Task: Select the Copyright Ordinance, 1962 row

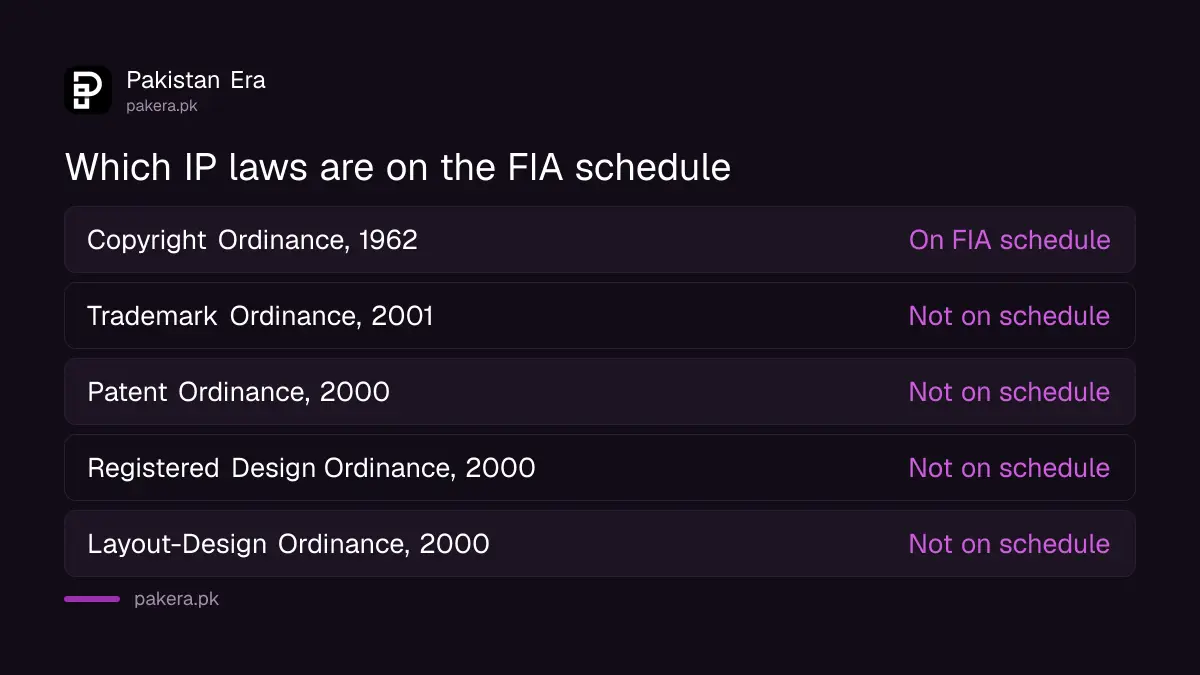Action: (x=600, y=240)
